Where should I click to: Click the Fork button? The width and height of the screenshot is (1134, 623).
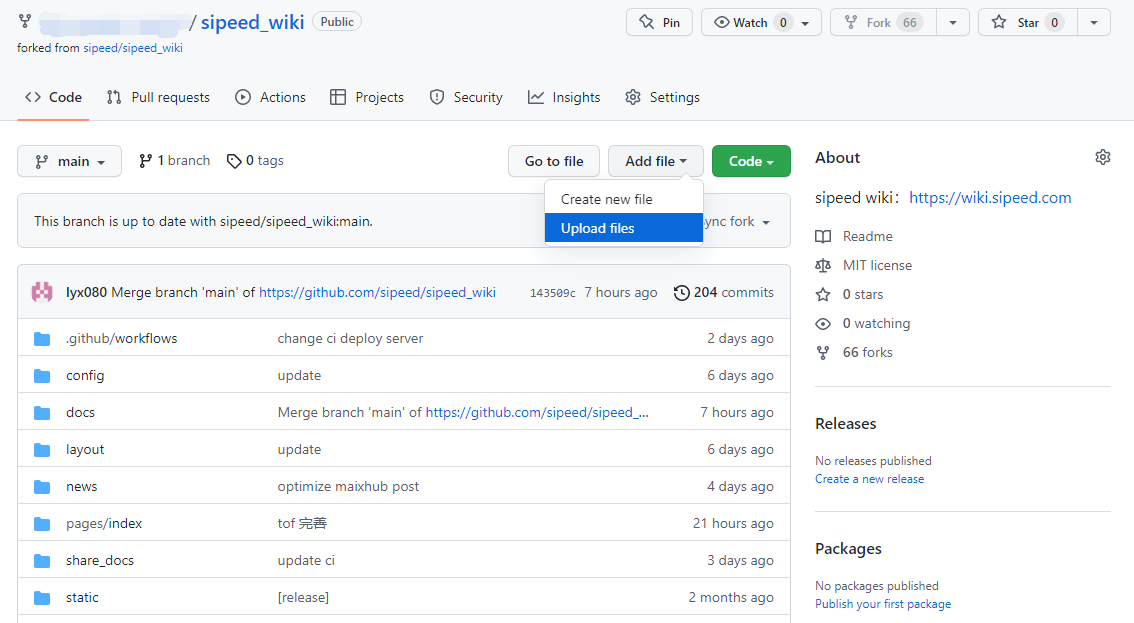click(x=883, y=22)
